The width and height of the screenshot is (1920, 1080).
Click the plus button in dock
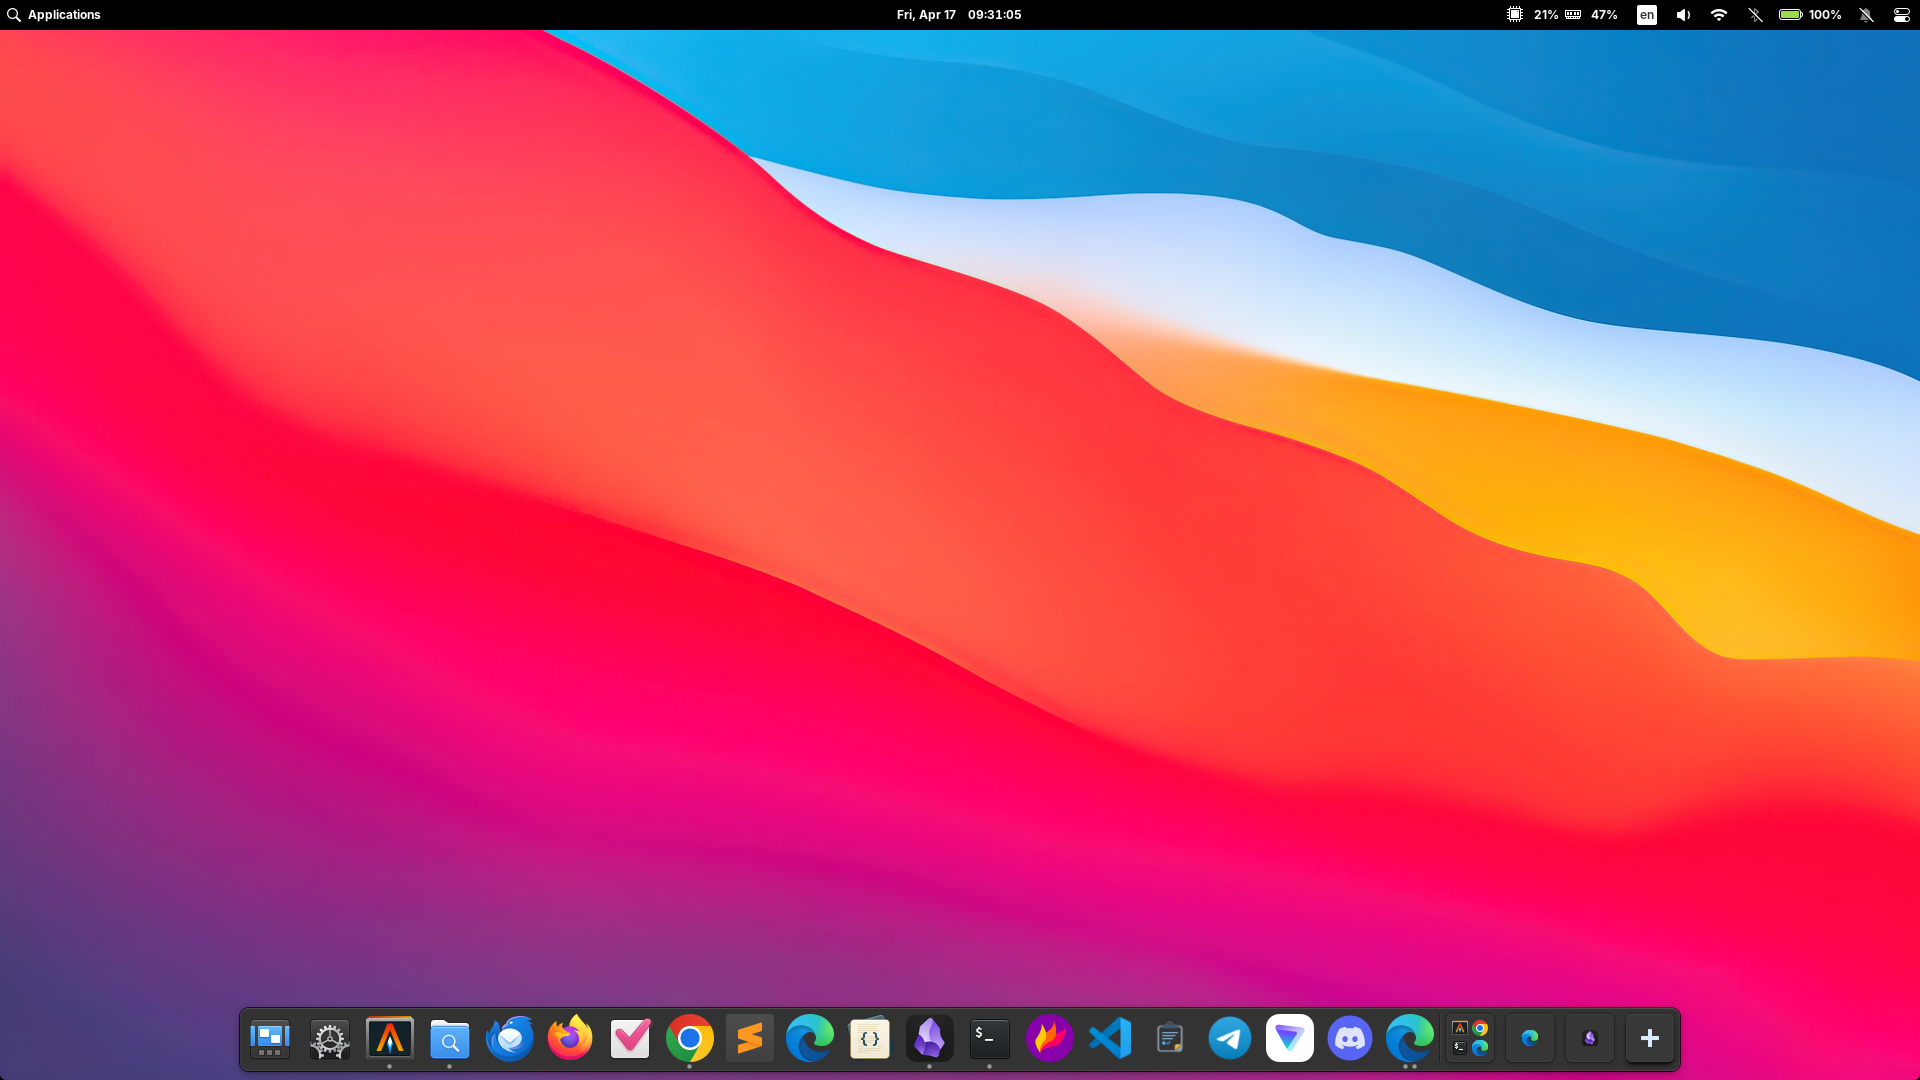pos(1650,1039)
